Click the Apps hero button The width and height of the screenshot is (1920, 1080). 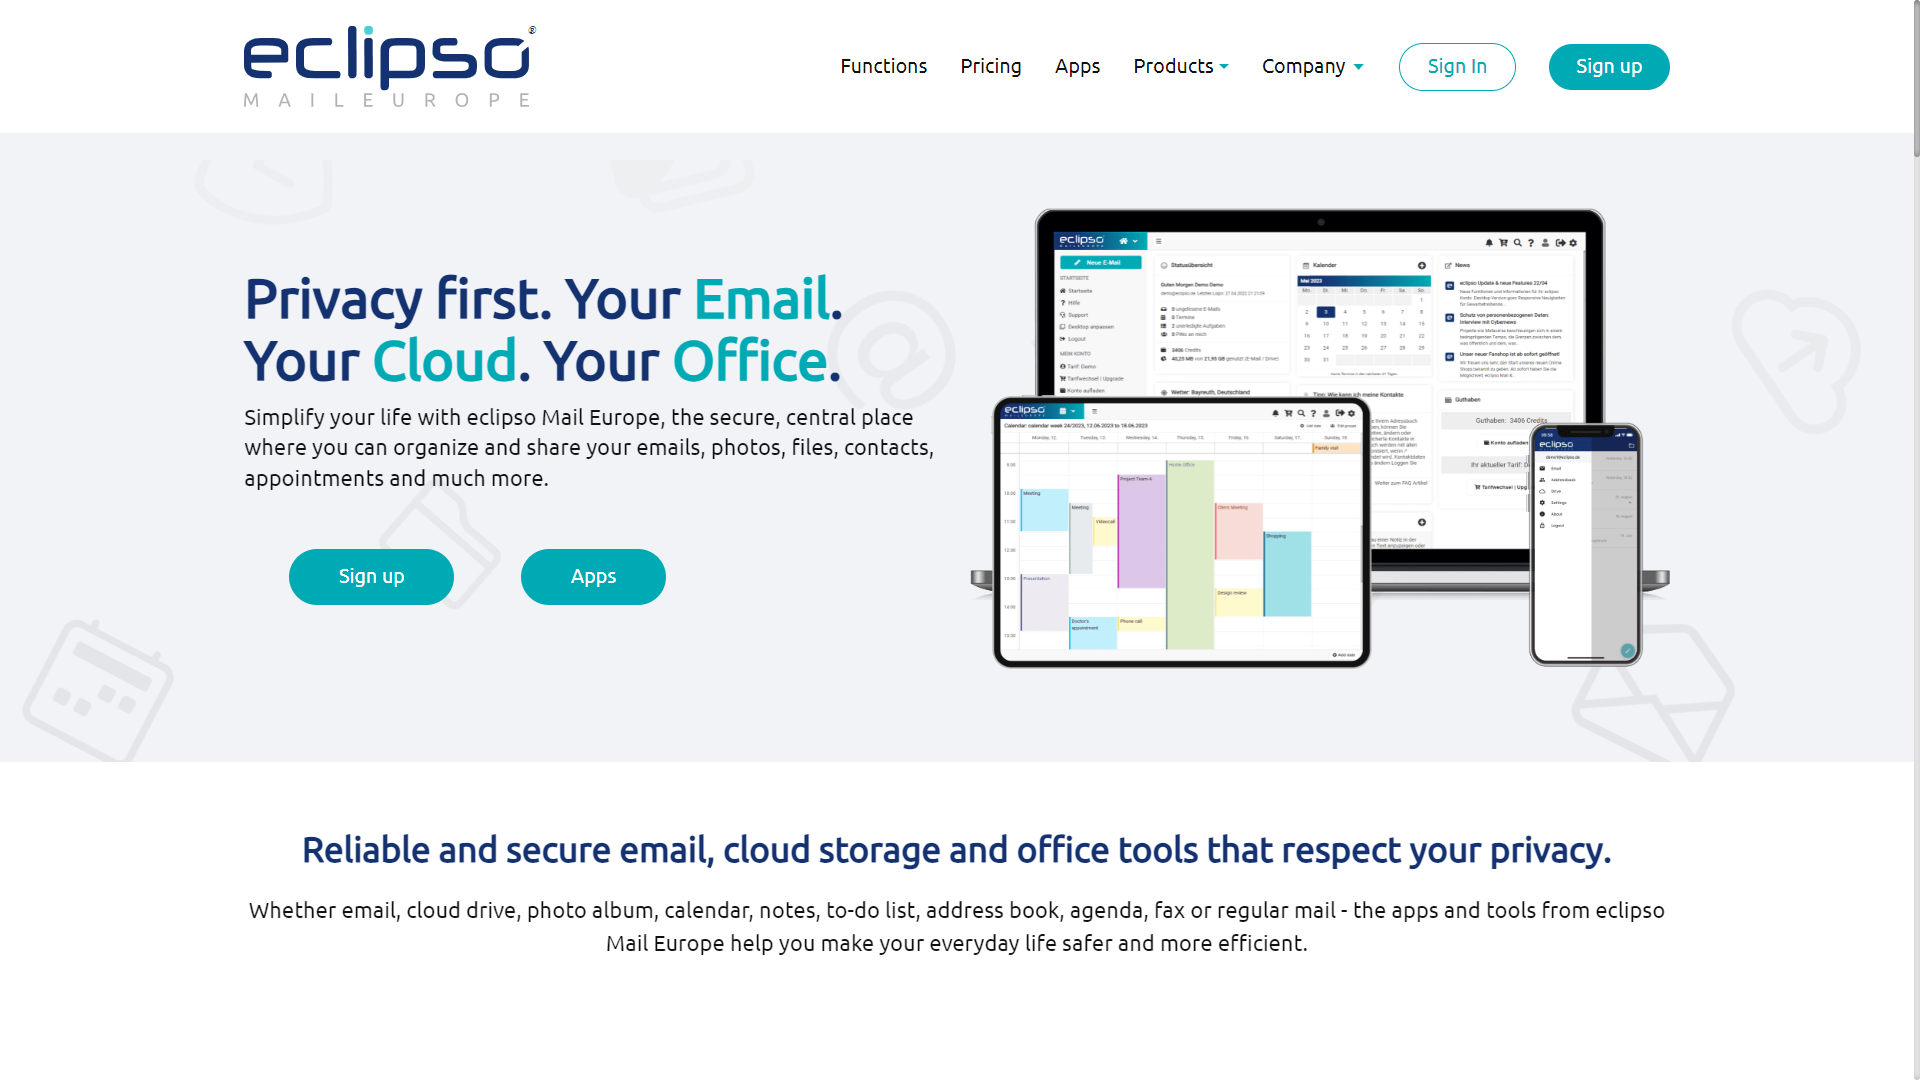click(x=592, y=576)
